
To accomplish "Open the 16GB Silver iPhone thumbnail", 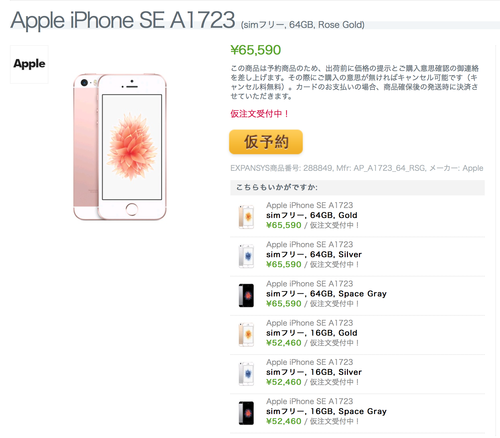I will pos(246,374).
